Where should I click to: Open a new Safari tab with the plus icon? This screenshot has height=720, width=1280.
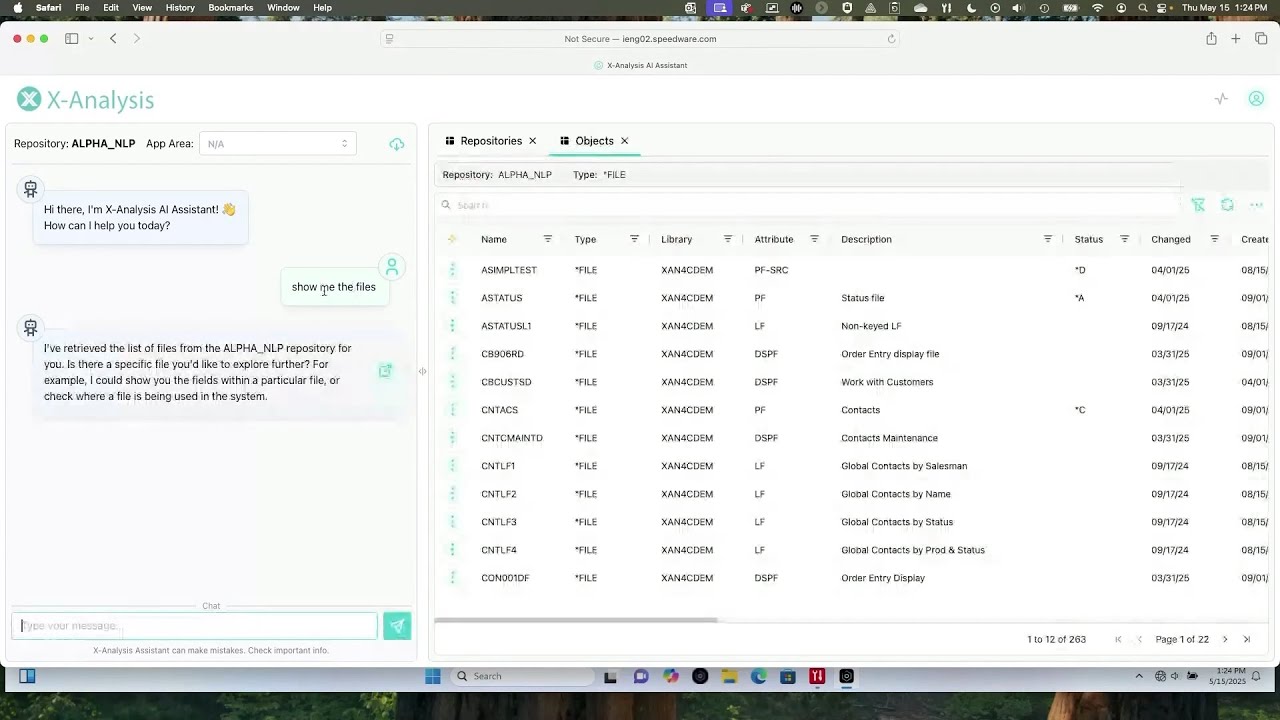click(x=1236, y=39)
